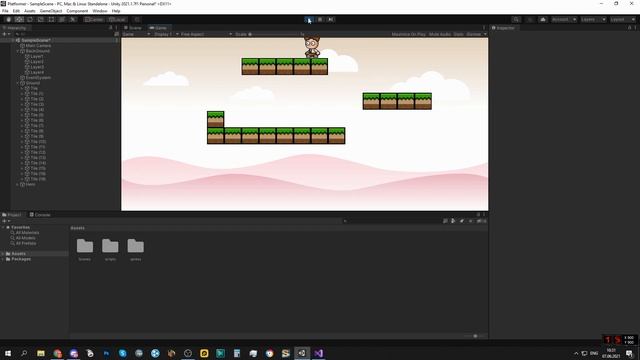640x360 pixels.
Task: Toggle Maximize On Play
Action: click(x=409, y=34)
